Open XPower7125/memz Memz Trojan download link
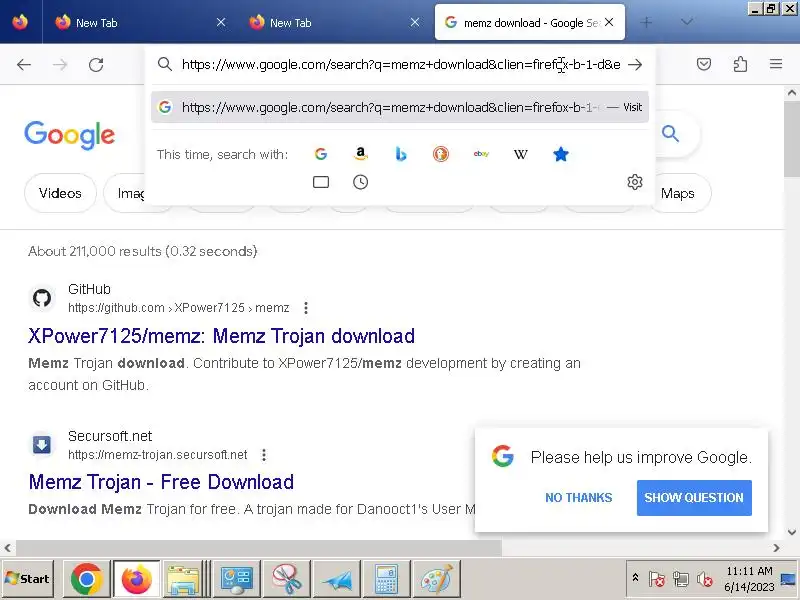Image resolution: width=800 pixels, height=600 pixels. point(221,336)
